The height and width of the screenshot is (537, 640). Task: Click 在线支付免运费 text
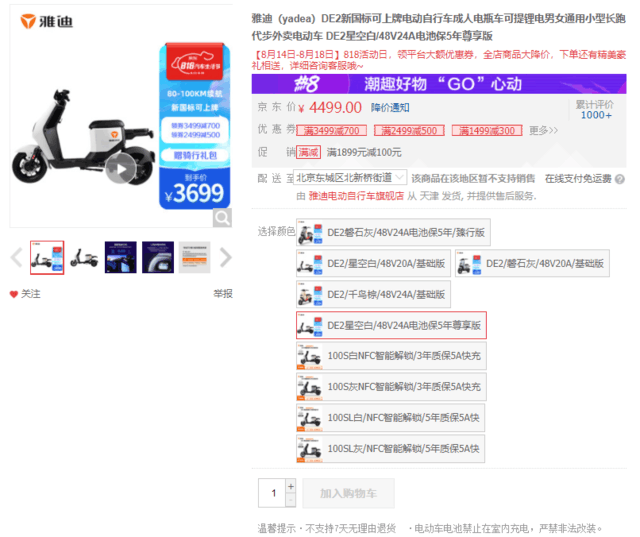(x=578, y=179)
